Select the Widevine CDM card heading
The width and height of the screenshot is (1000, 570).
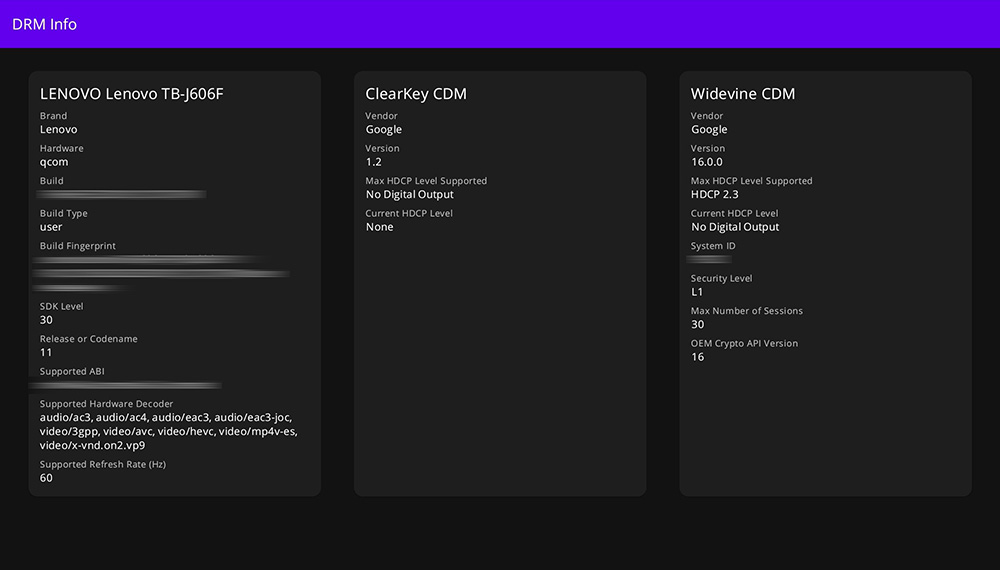(x=743, y=94)
